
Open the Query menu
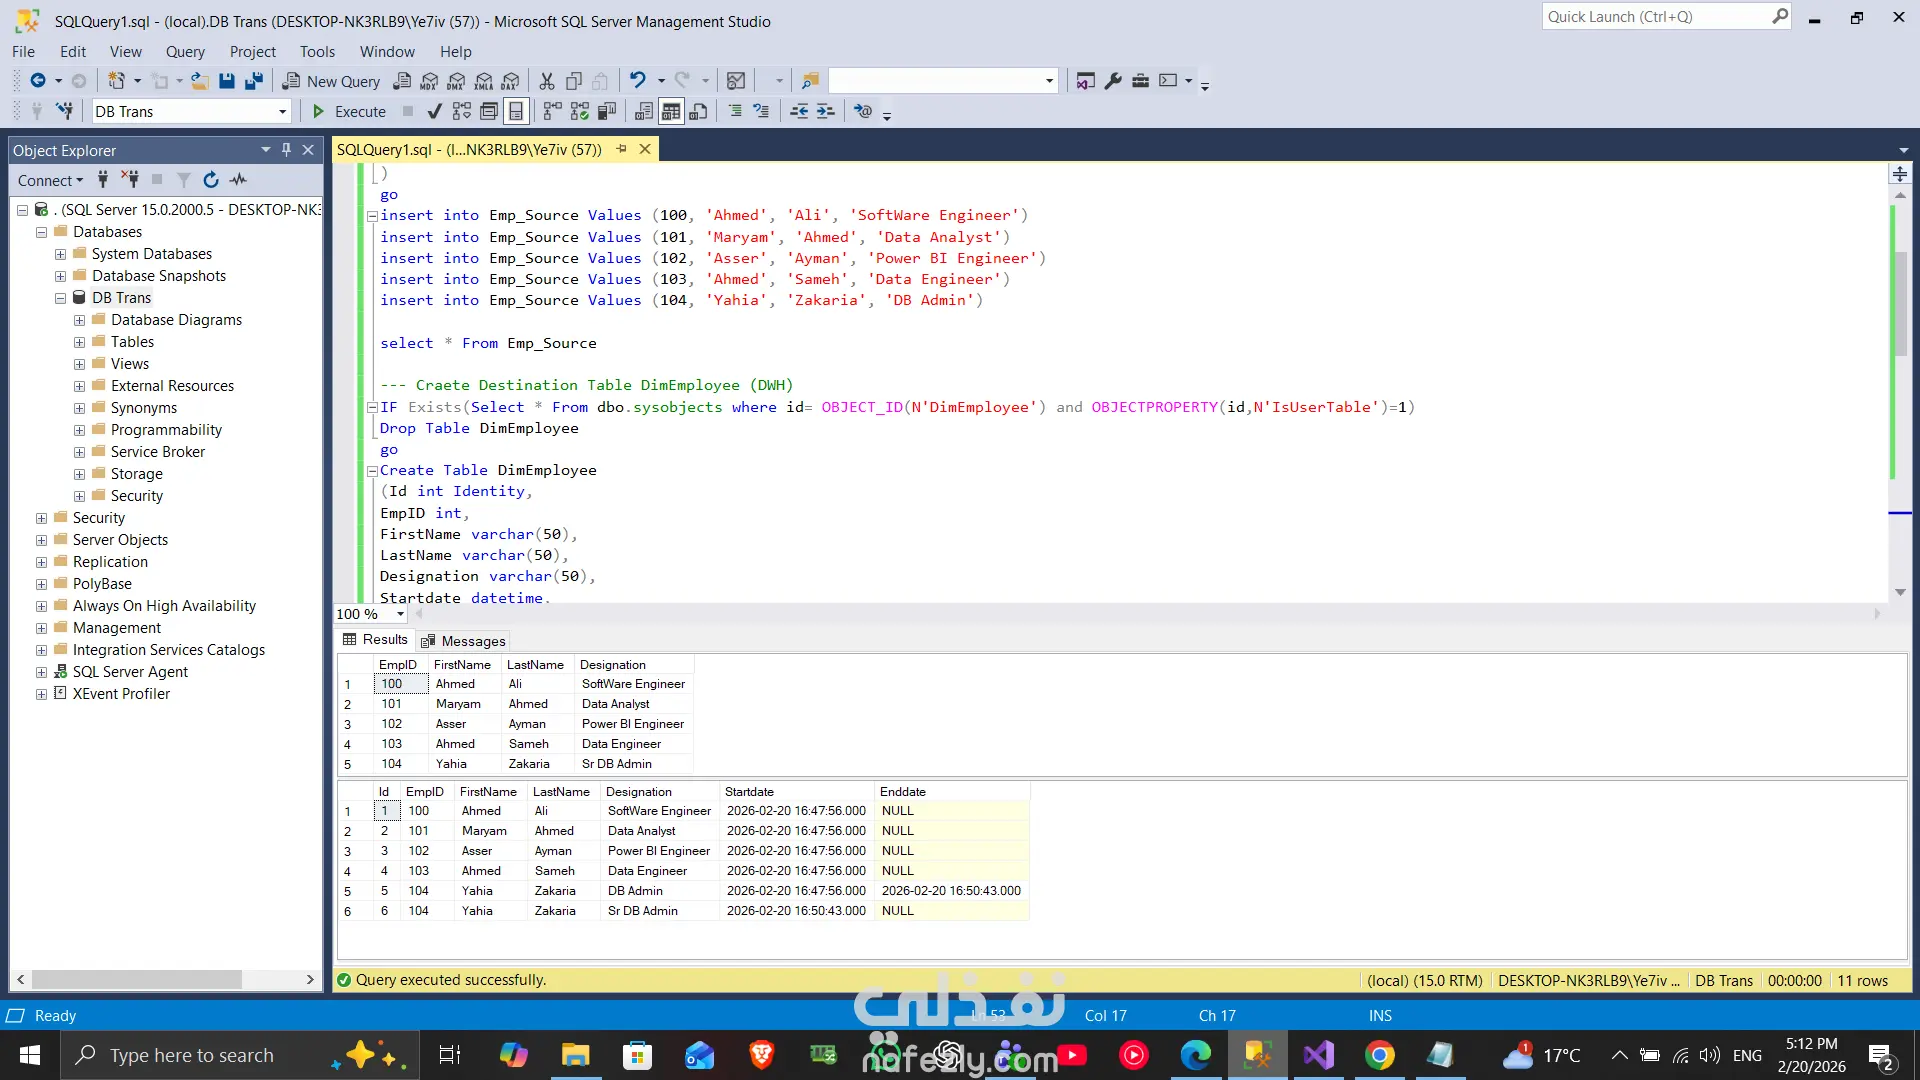click(185, 52)
